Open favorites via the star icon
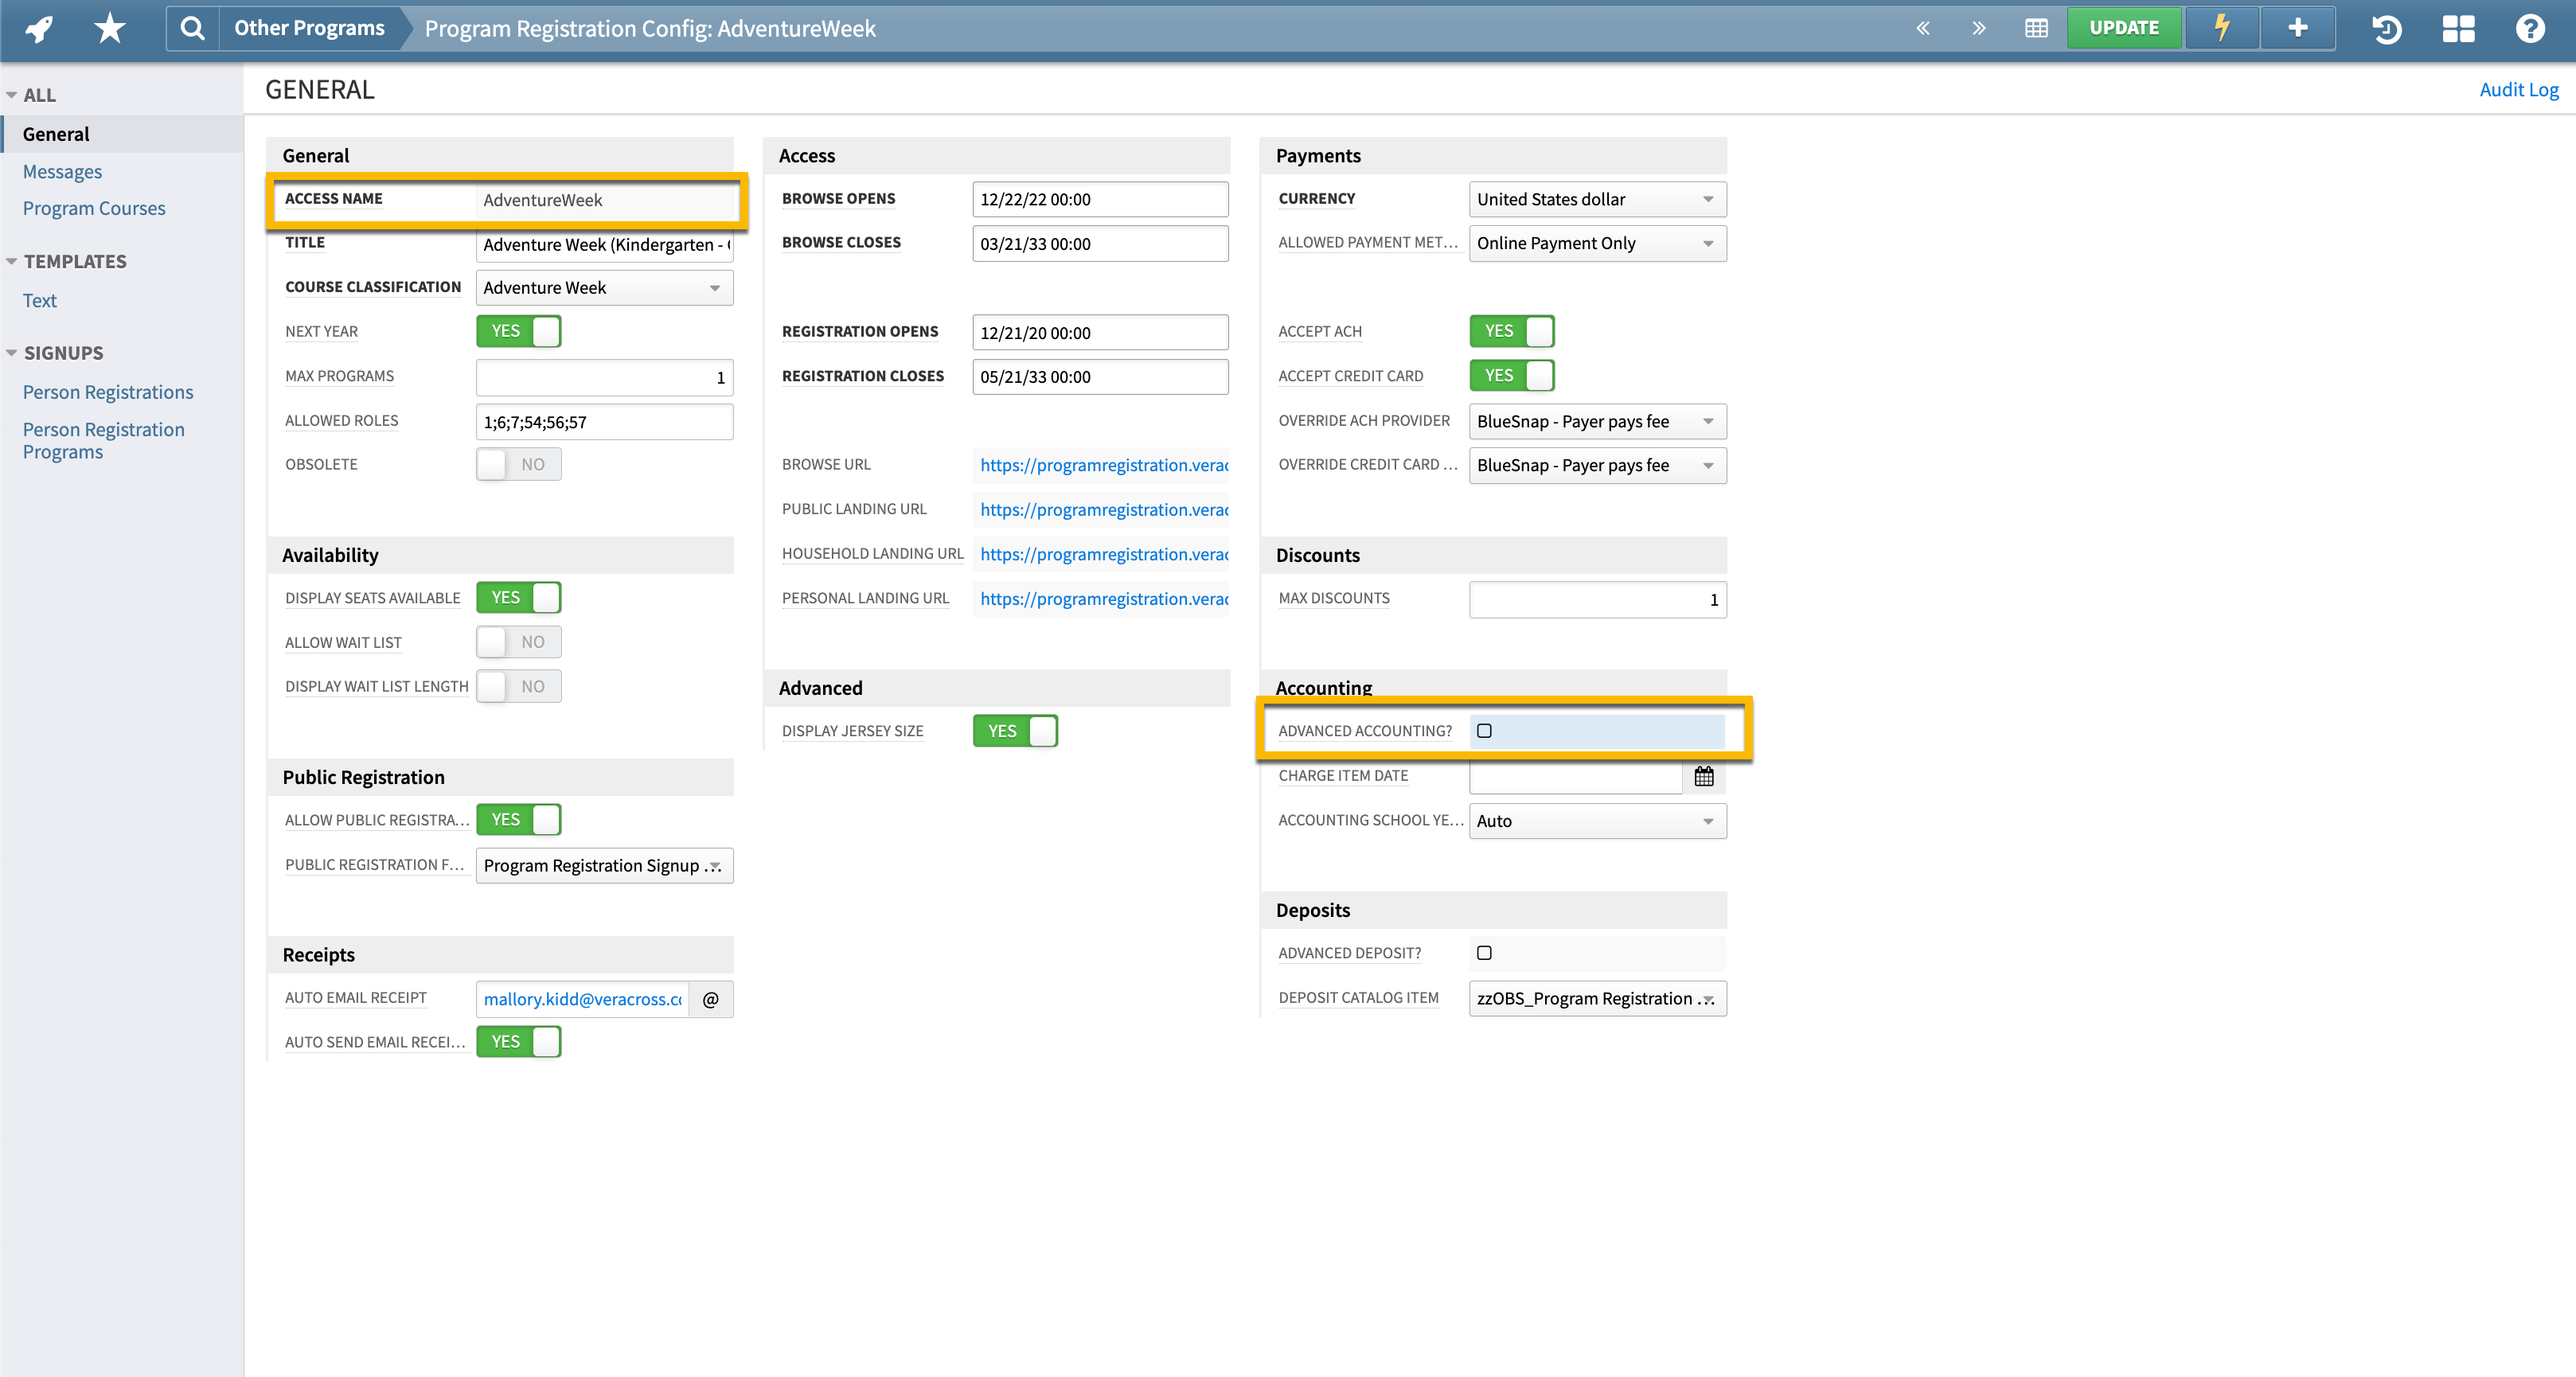The width and height of the screenshot is (2576, 1377). point(108,28)
